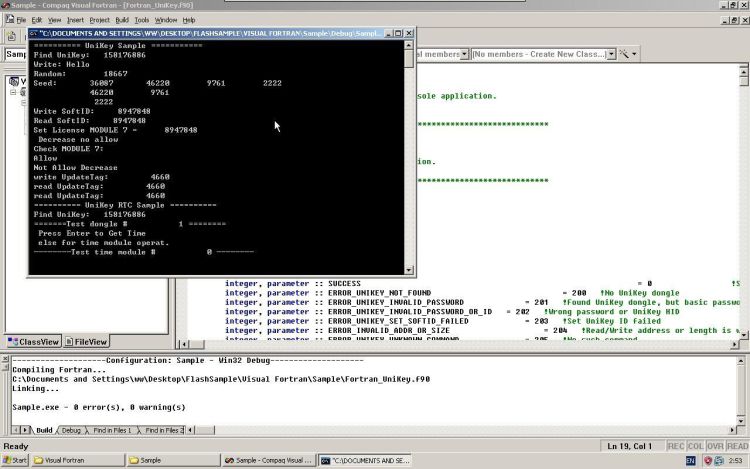The height and width of the screenshot is (469, 750).
Task: Click the ERROR_UNIKEY_NOT_FOUND code line
Action: [x=452, y=293]
